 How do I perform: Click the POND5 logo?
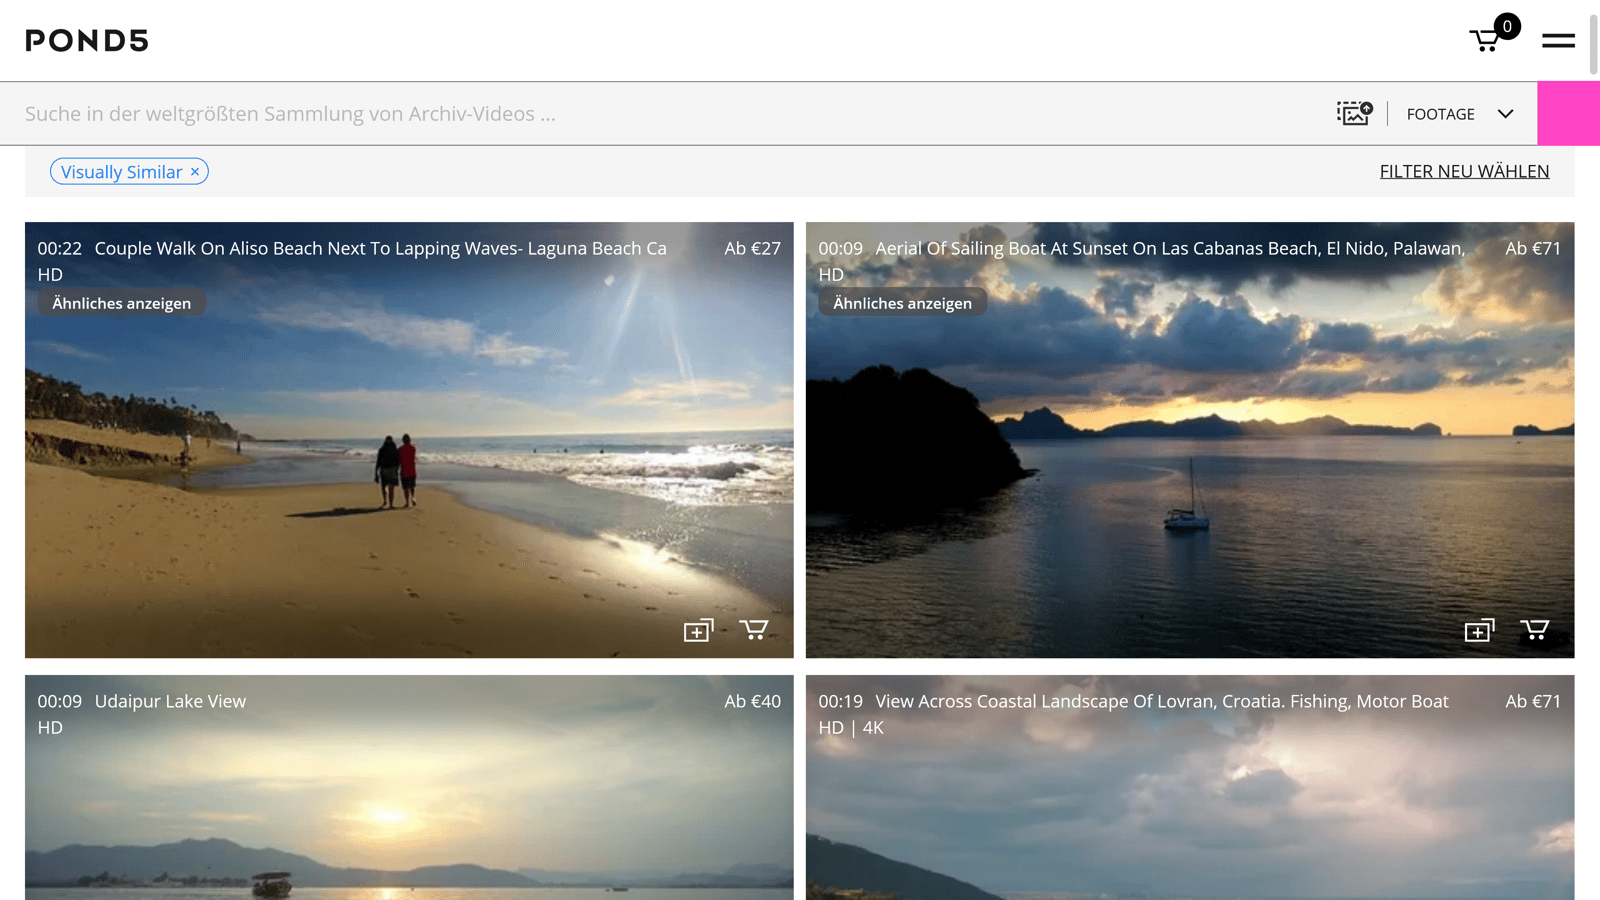[87, 40]
